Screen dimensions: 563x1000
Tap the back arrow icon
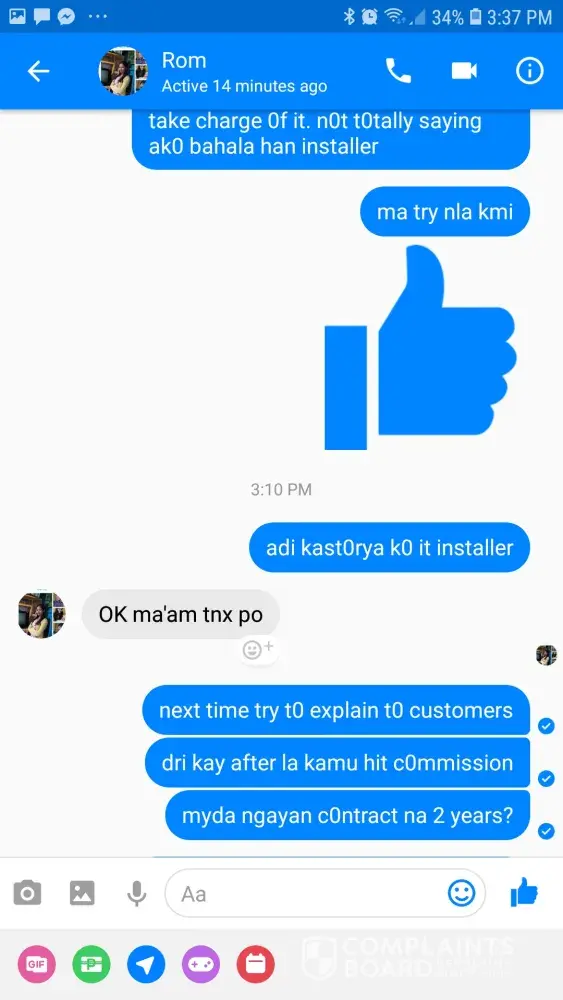click(x=38, y=71)
